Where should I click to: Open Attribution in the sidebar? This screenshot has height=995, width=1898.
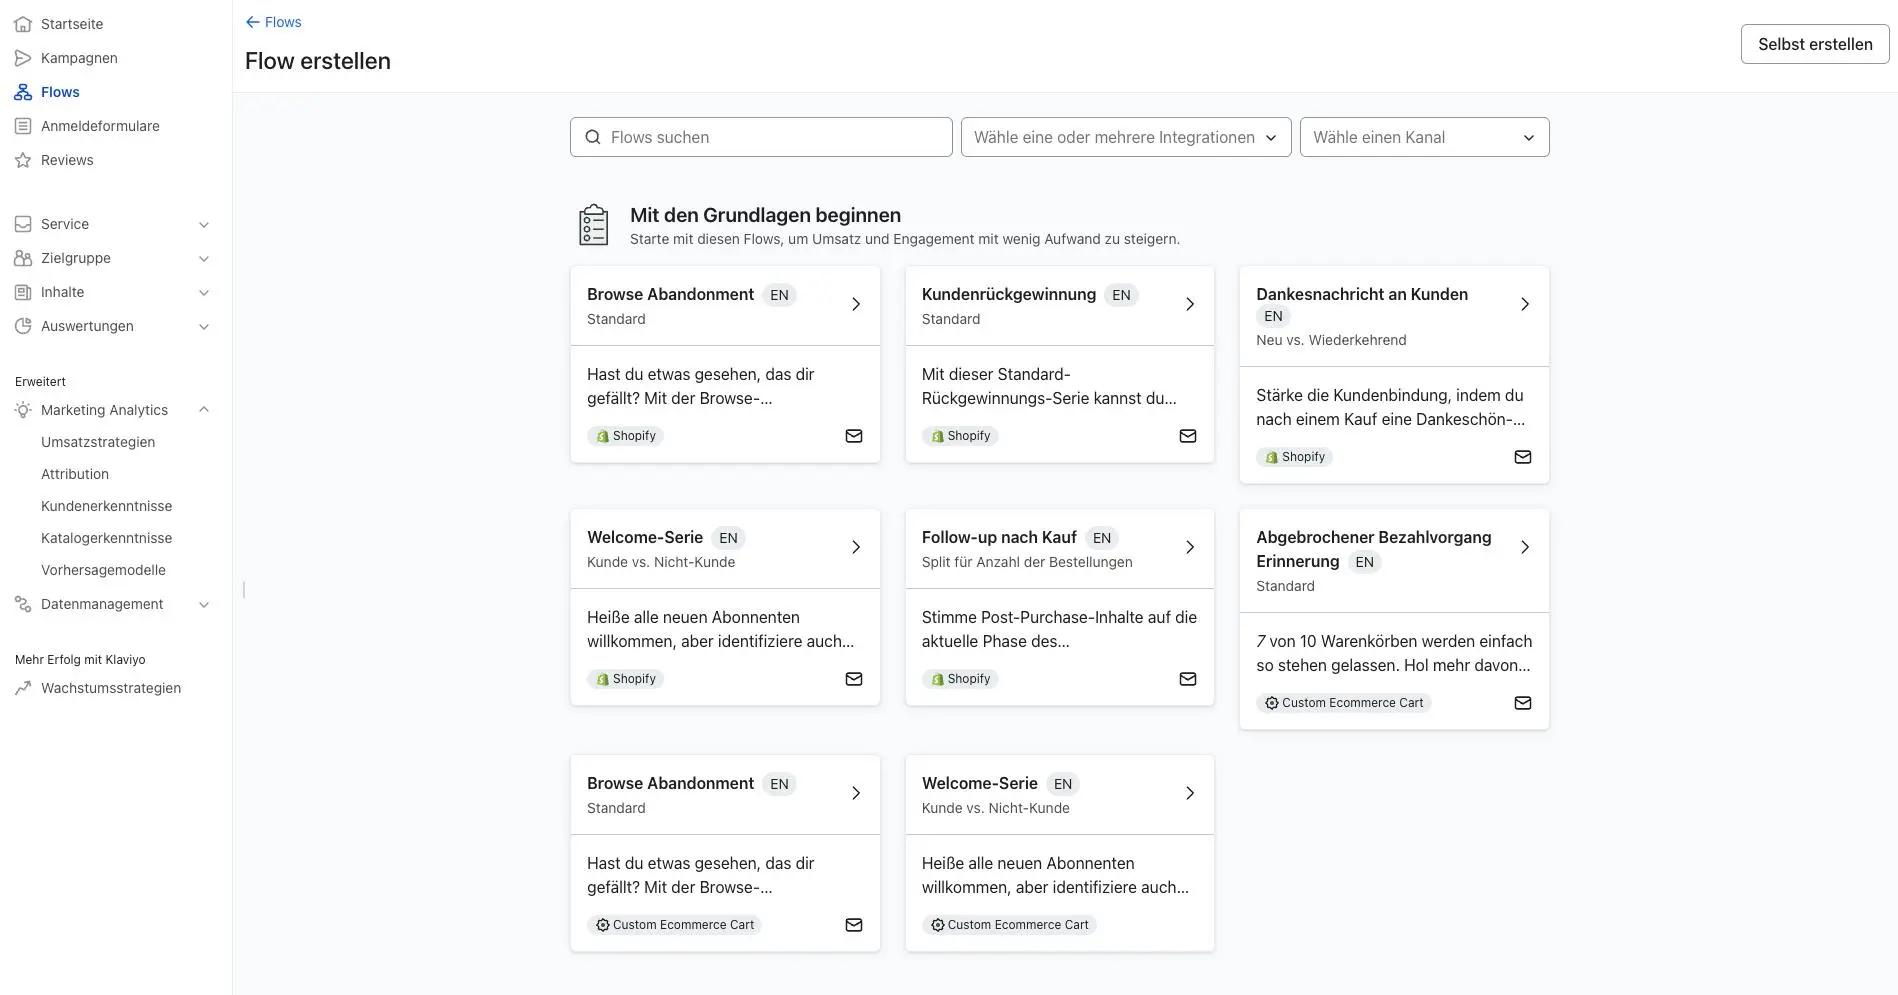tap(75, 474)
